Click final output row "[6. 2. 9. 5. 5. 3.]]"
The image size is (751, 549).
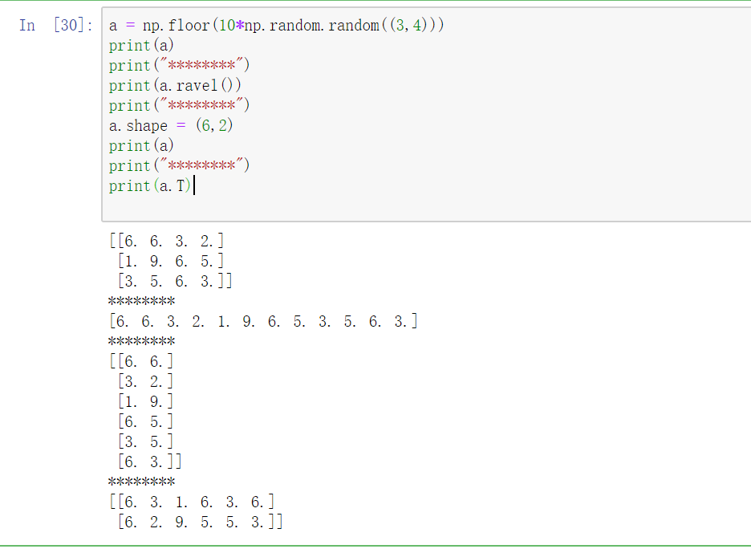pos(200,521)
